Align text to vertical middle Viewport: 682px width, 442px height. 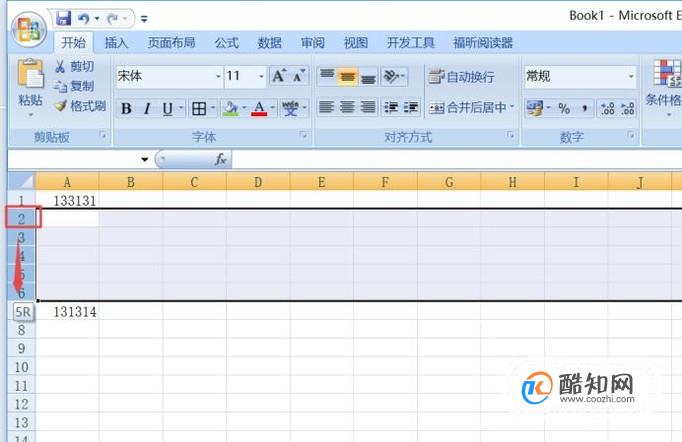click(348, 77)
